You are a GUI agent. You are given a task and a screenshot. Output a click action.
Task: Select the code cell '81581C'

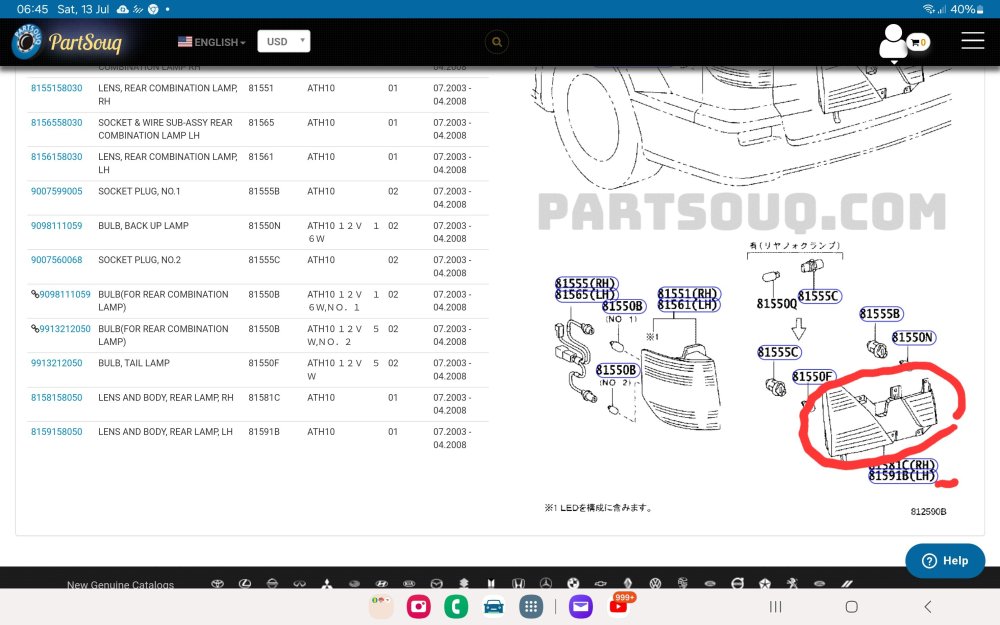coord(264,397)
